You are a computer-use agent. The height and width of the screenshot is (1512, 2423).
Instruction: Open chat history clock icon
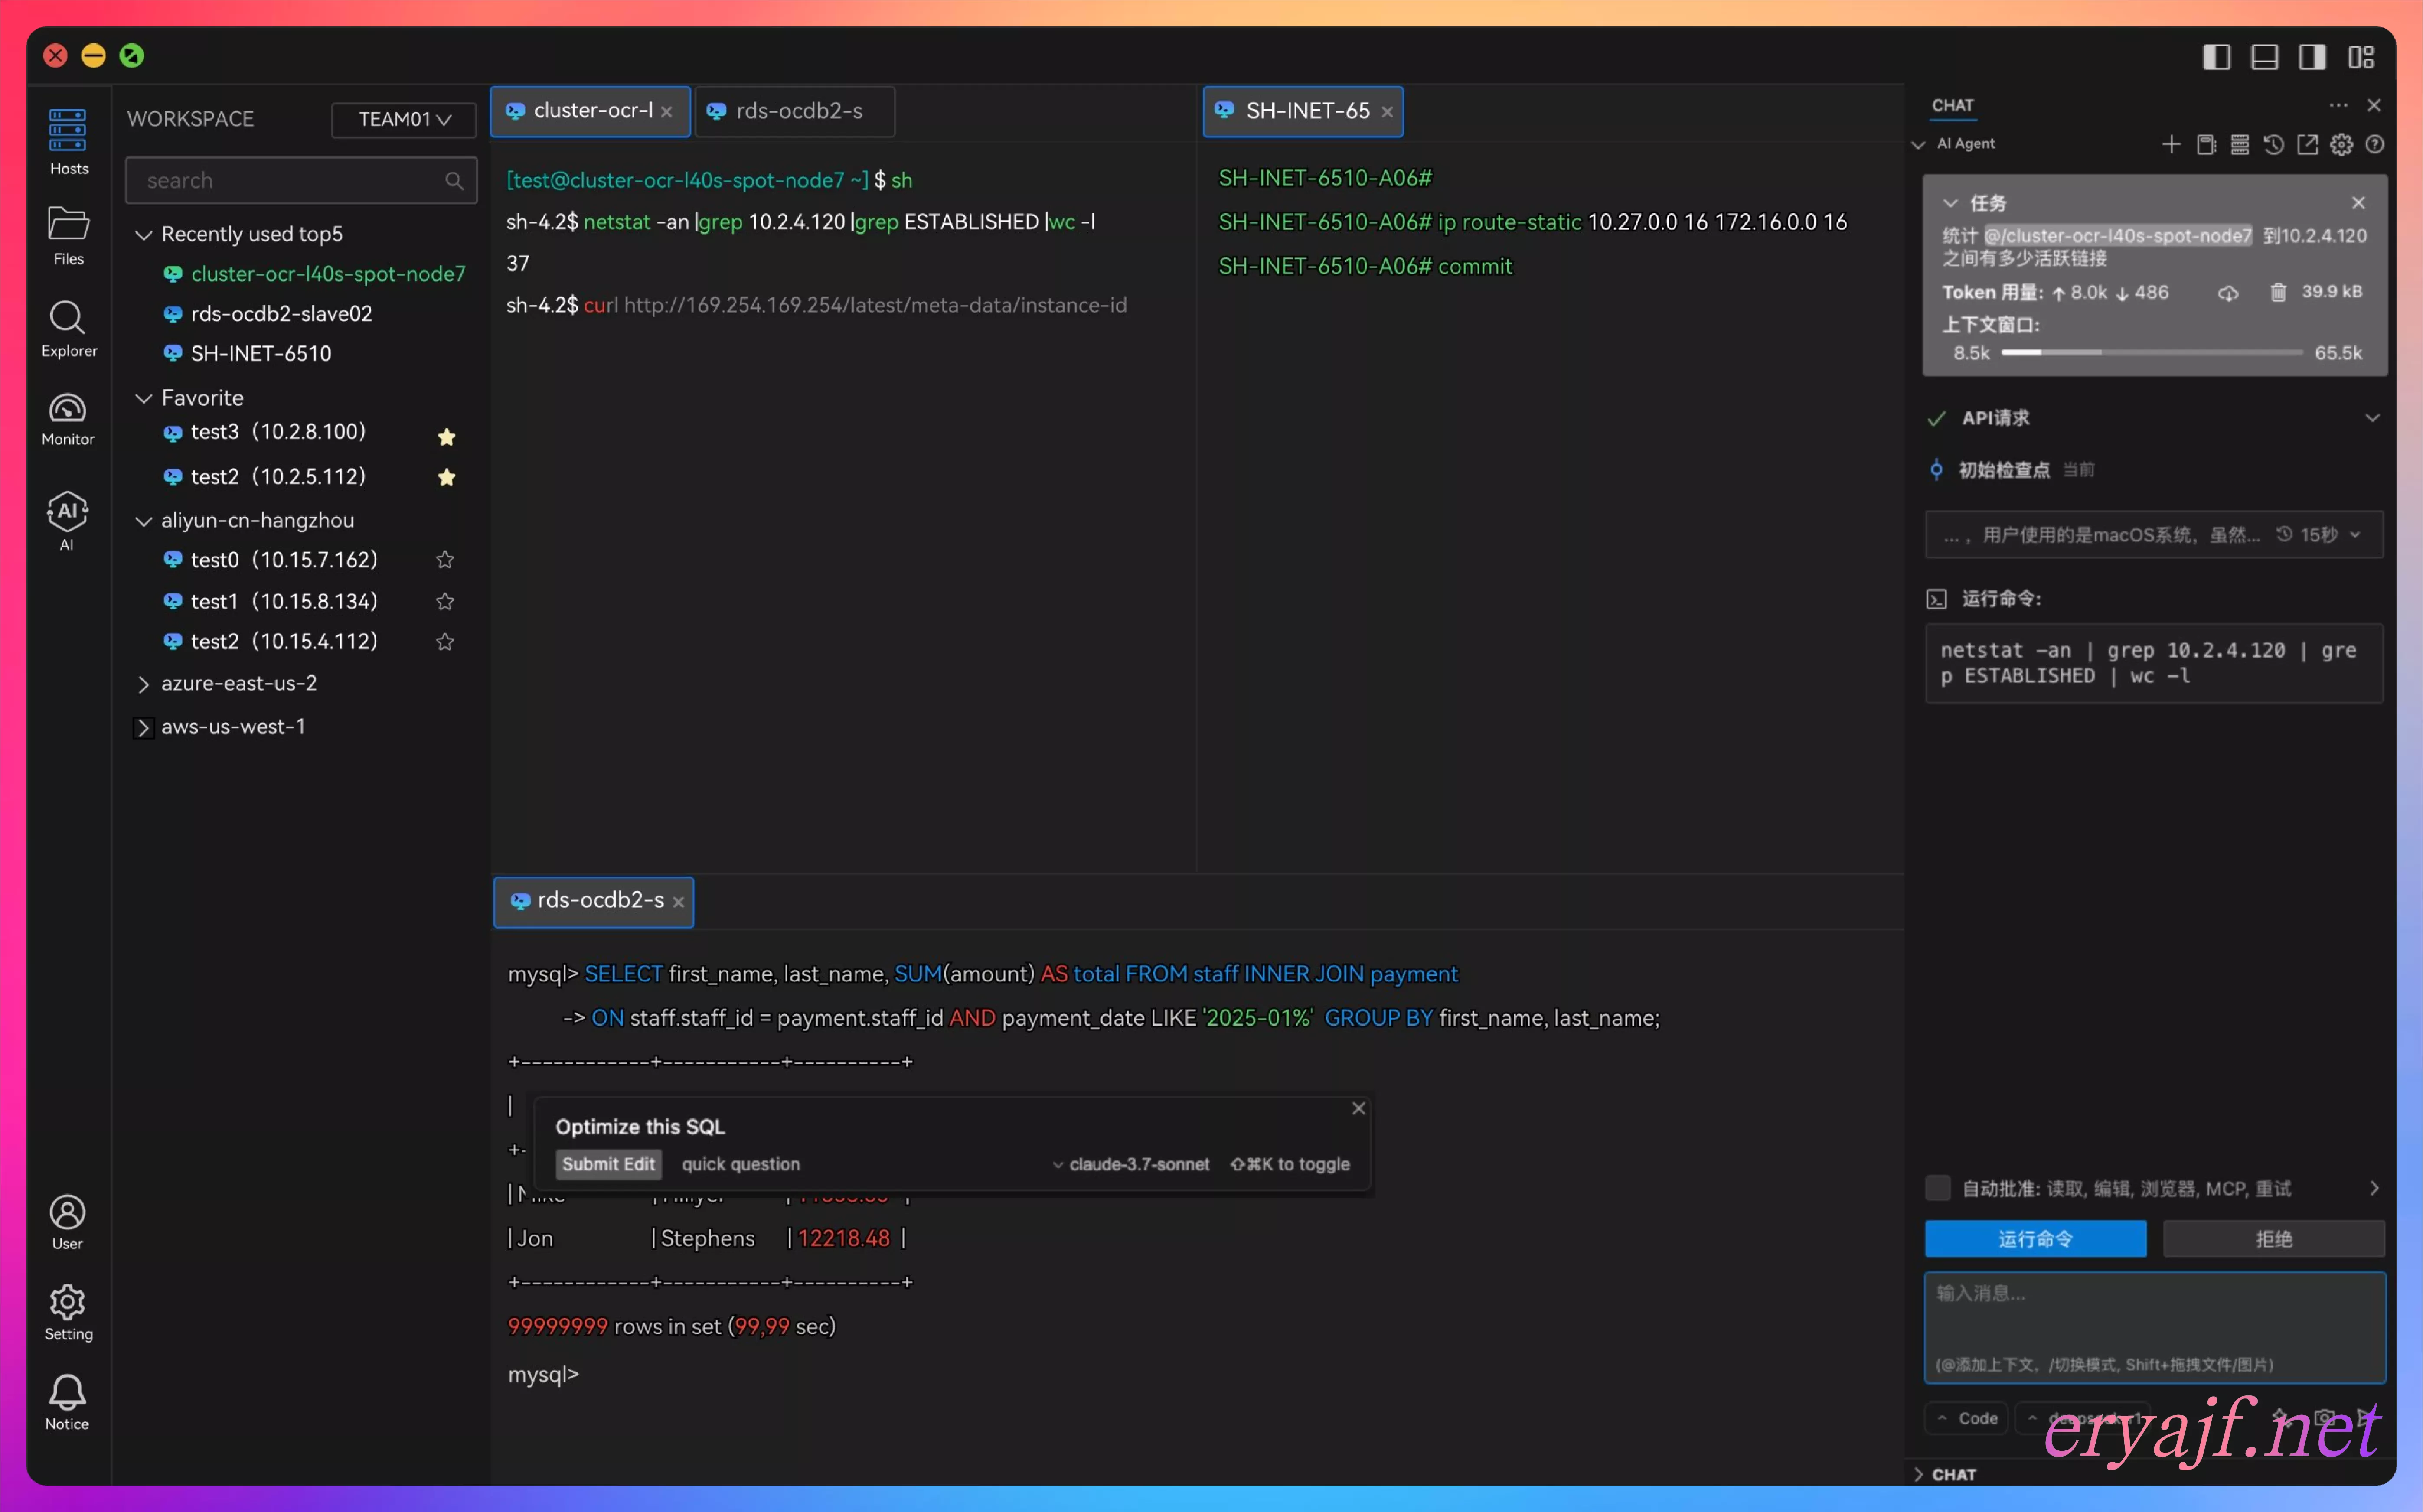(x=2273, y=145)
